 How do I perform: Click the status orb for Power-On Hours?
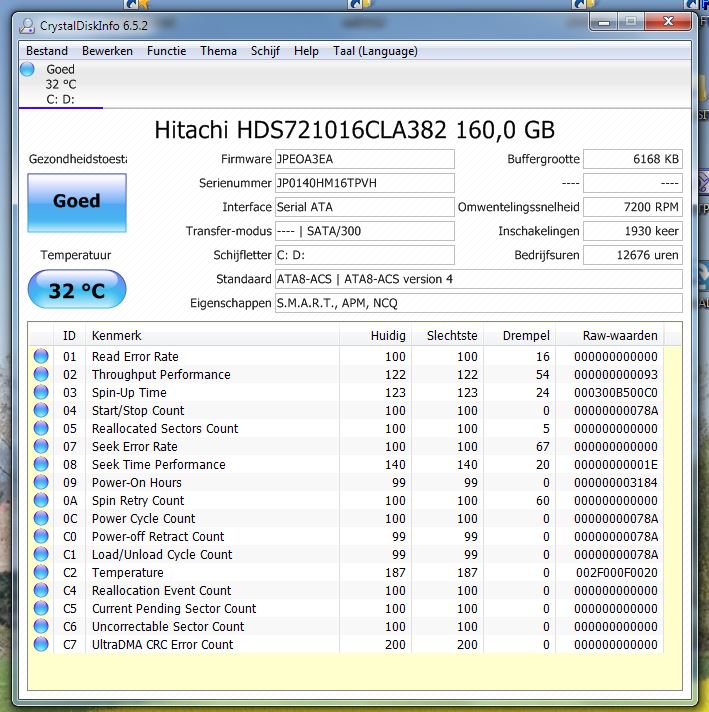41,483
